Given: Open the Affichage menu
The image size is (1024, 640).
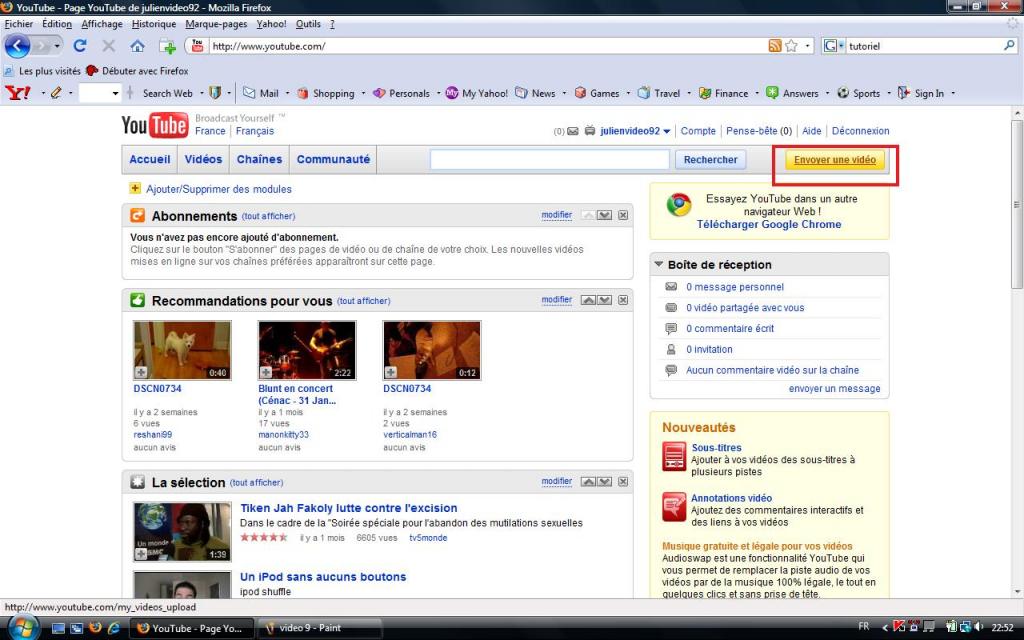Looking at the screenshot, I should pos(102,24).
